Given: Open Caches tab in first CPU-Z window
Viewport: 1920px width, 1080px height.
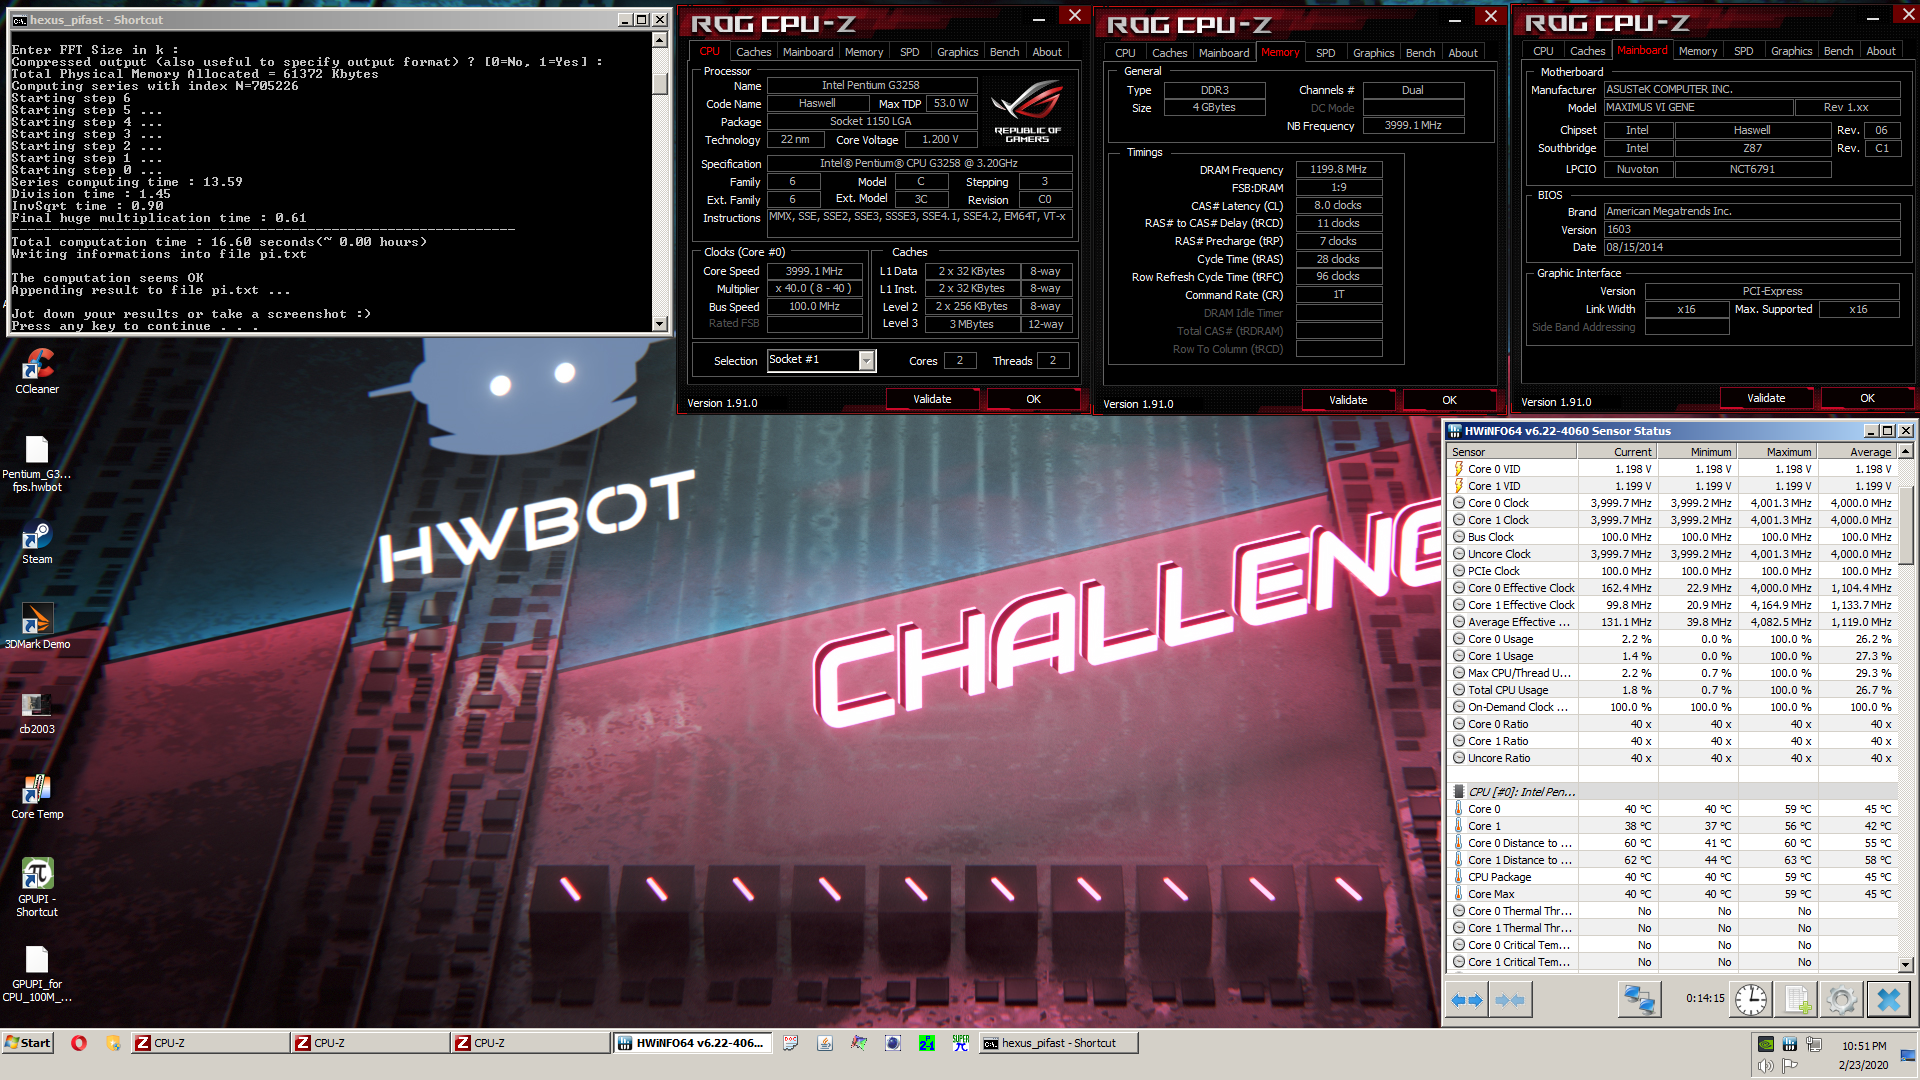Looking at the screenshot, I should click(x=753, y=52).
